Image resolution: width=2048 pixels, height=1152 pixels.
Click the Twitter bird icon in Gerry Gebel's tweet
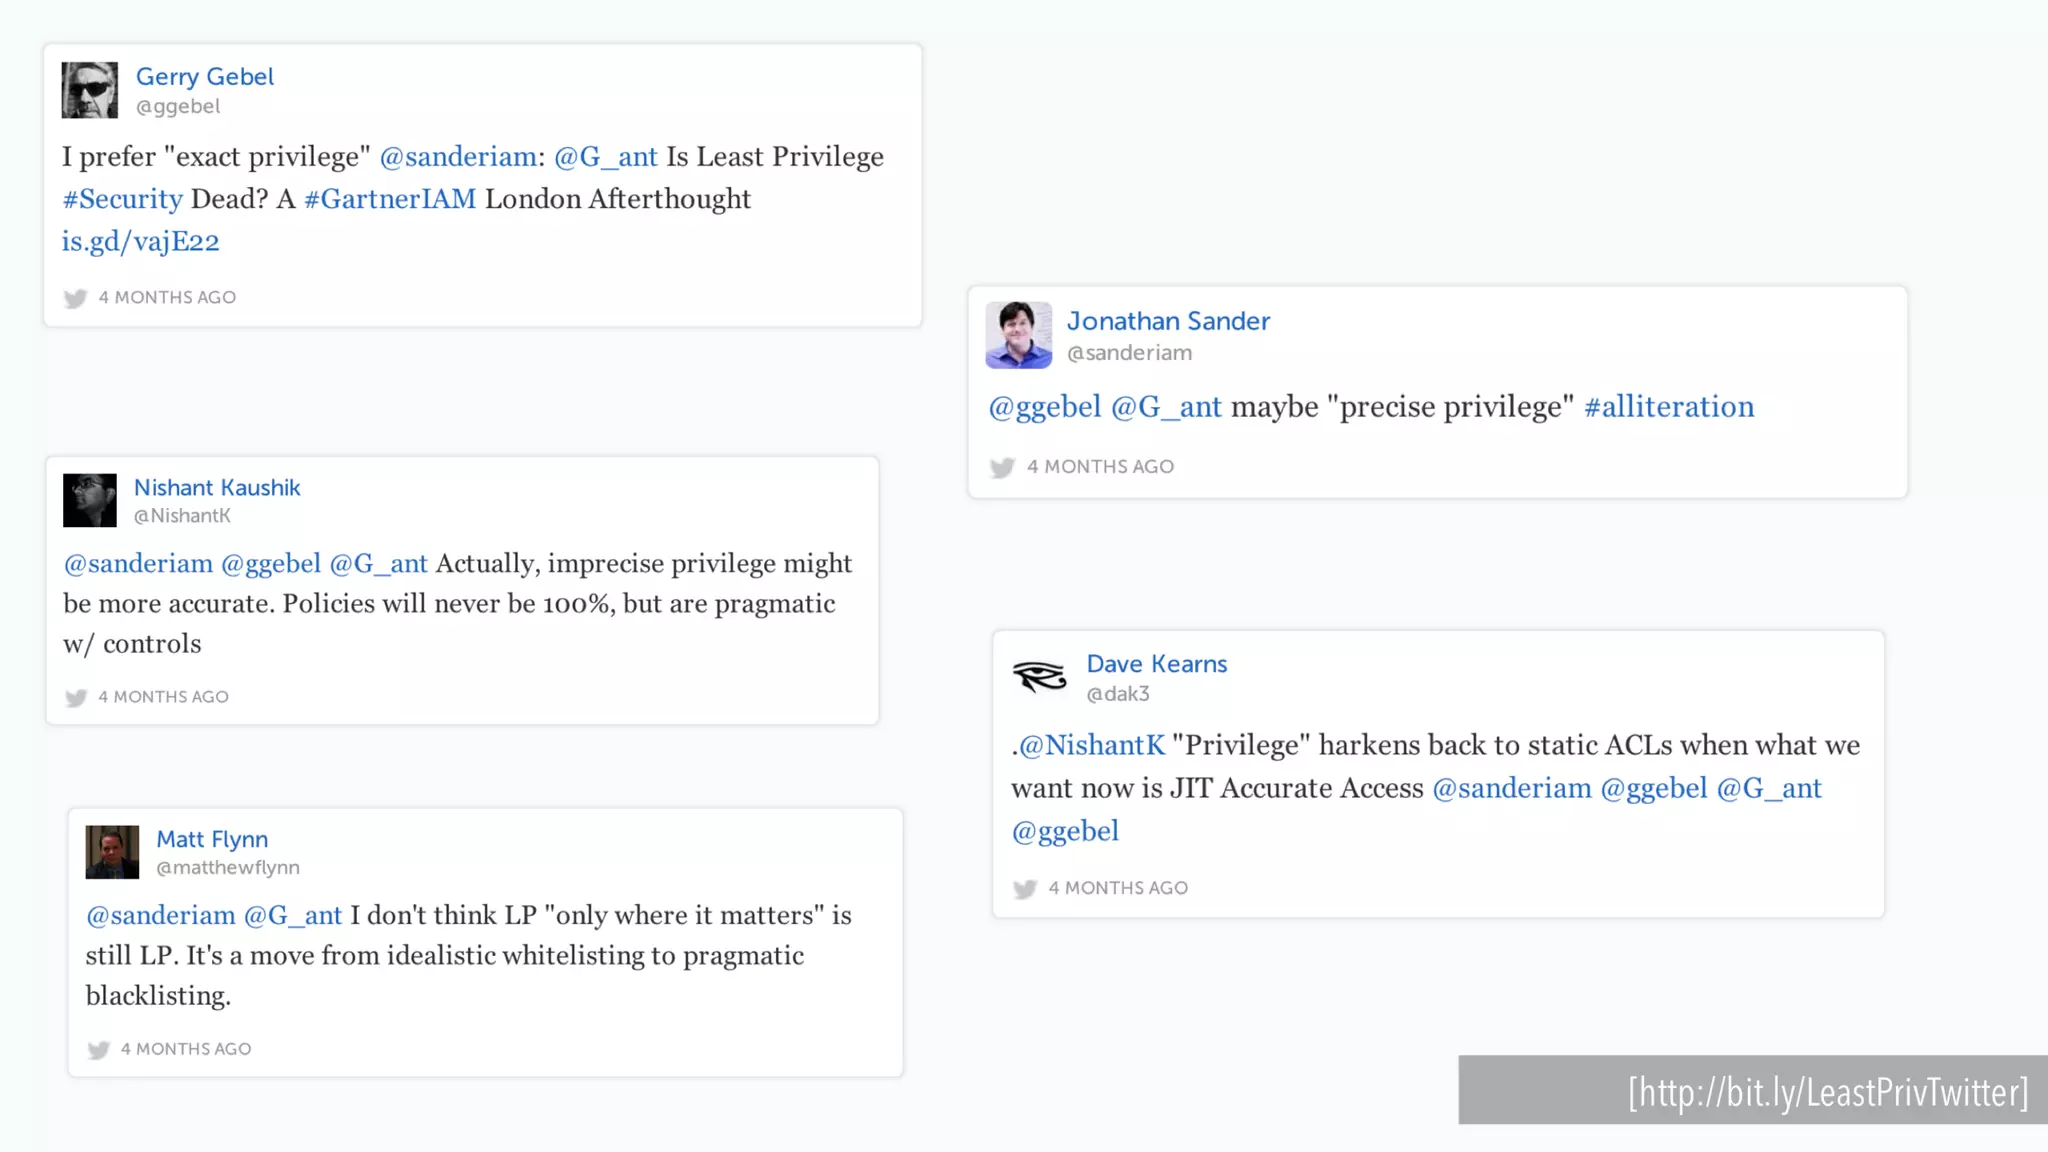75,298
